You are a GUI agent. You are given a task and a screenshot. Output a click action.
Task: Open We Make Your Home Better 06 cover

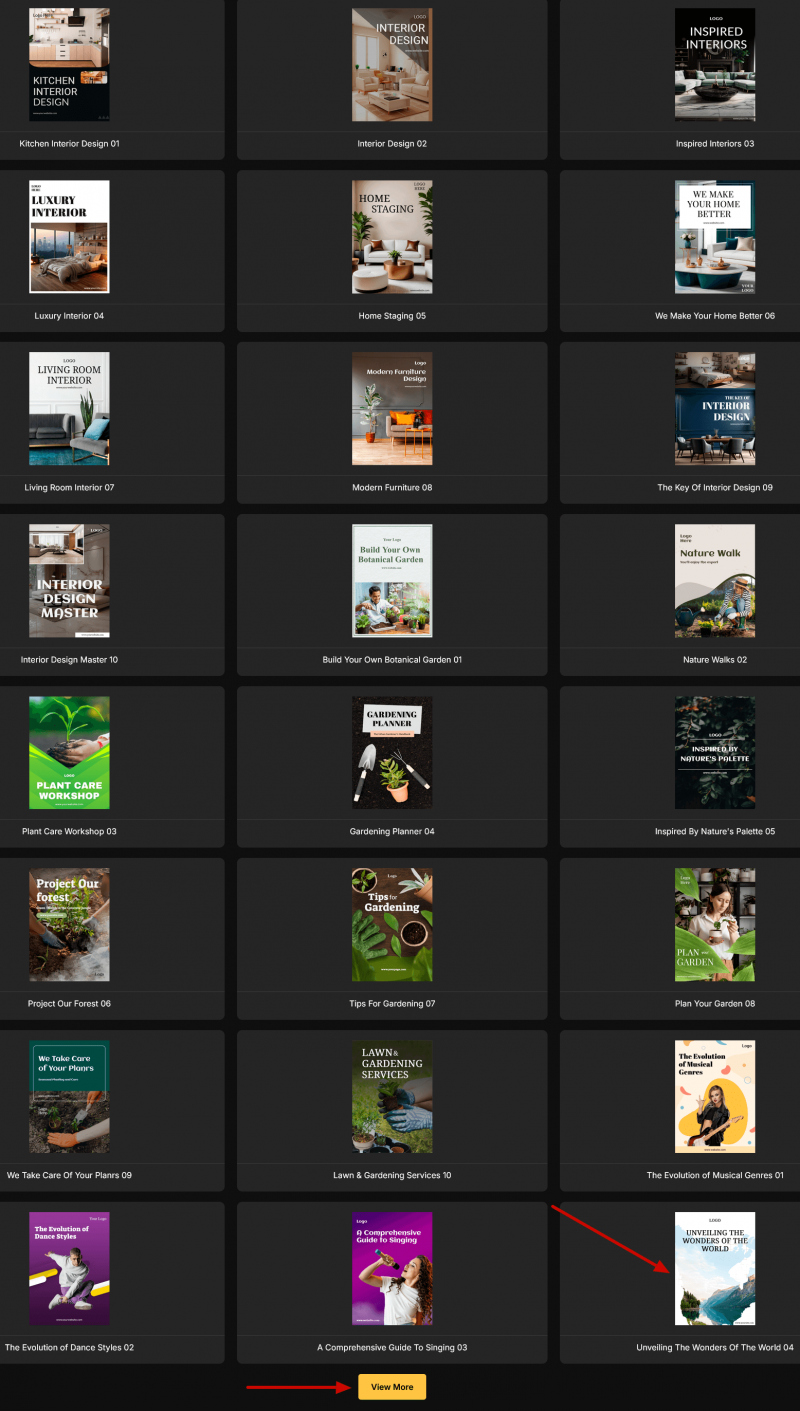715,237
